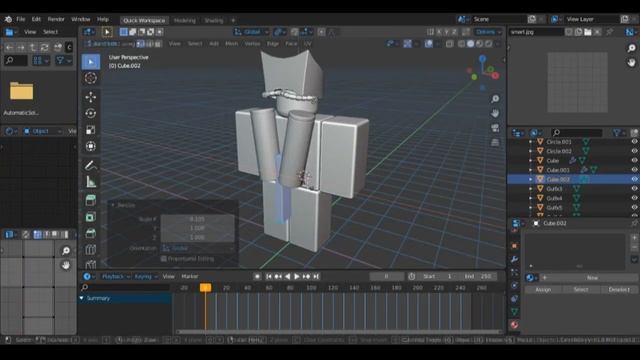This screenshot has width=640, height=360.
Task: Collapse the Summary row in timeline
Action: point(82,298)
